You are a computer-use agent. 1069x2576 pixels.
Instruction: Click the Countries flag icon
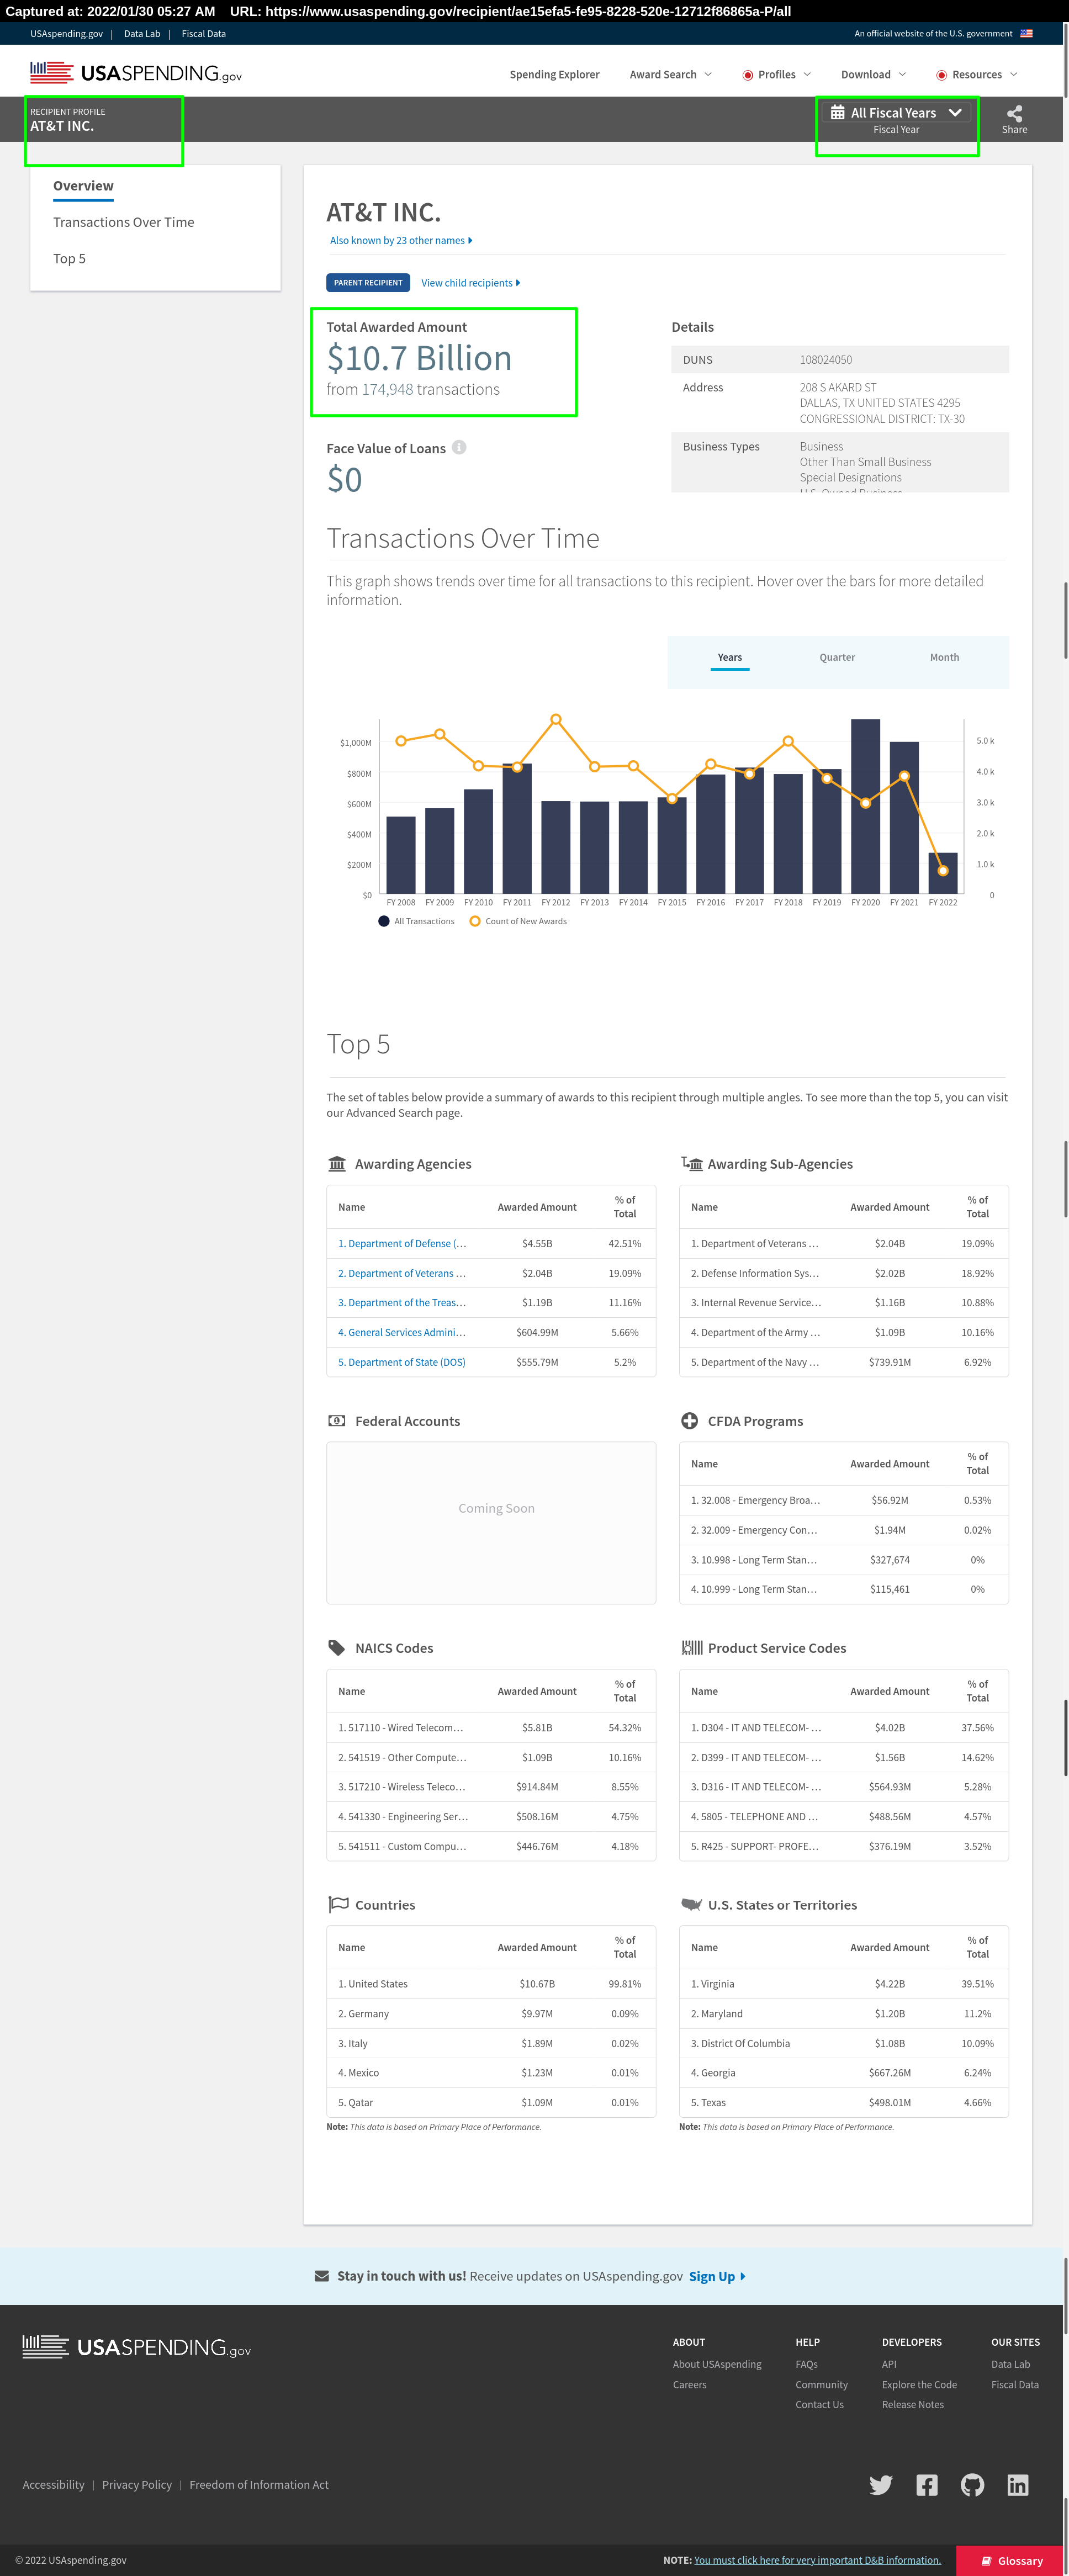pyautogui.click(x=338, y=1904)
